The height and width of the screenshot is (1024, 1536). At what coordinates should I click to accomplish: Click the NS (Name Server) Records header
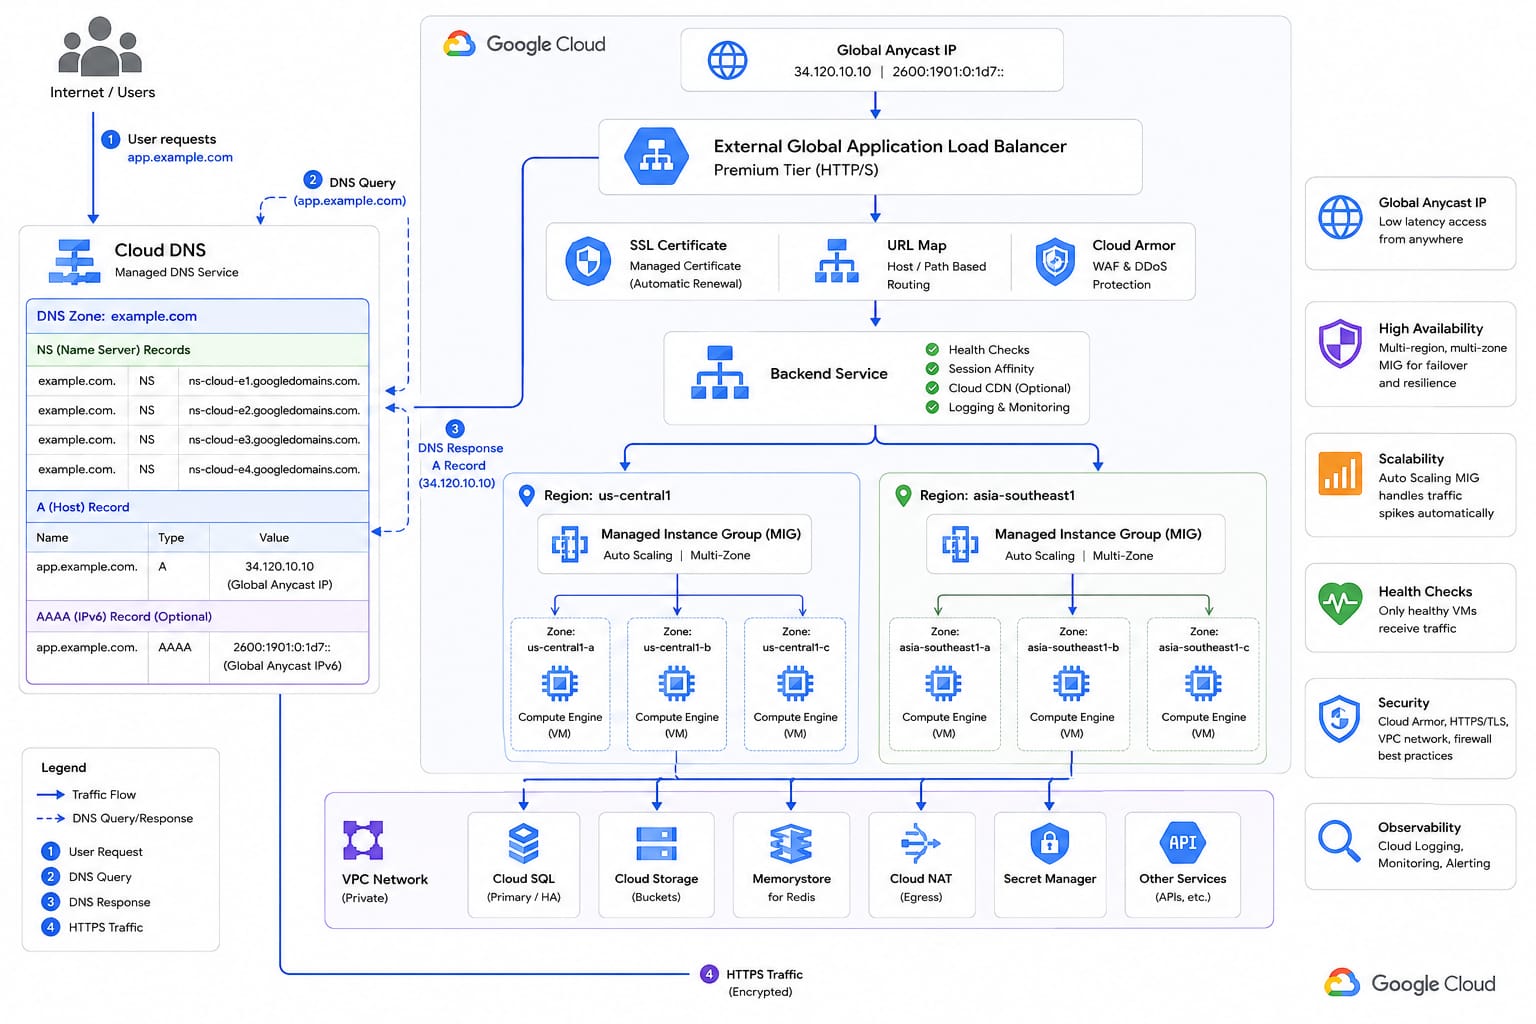click(197, 350)
